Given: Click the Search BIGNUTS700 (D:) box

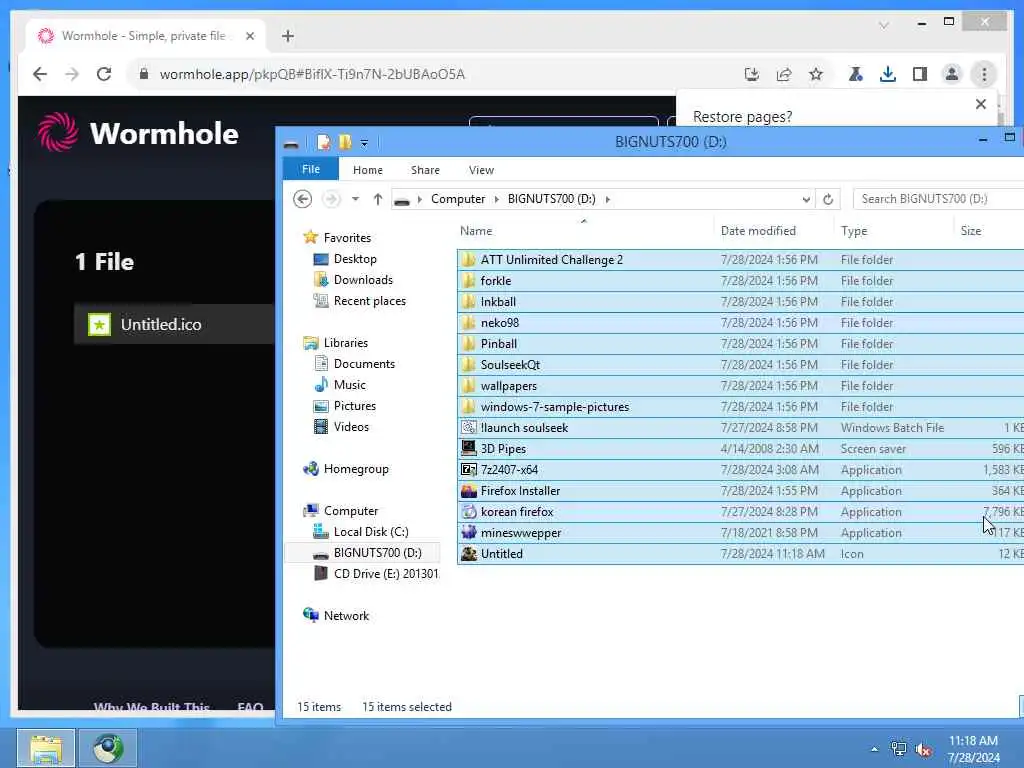Looking at the screenshot, I should pyautogui.click(x=938, y=199).
